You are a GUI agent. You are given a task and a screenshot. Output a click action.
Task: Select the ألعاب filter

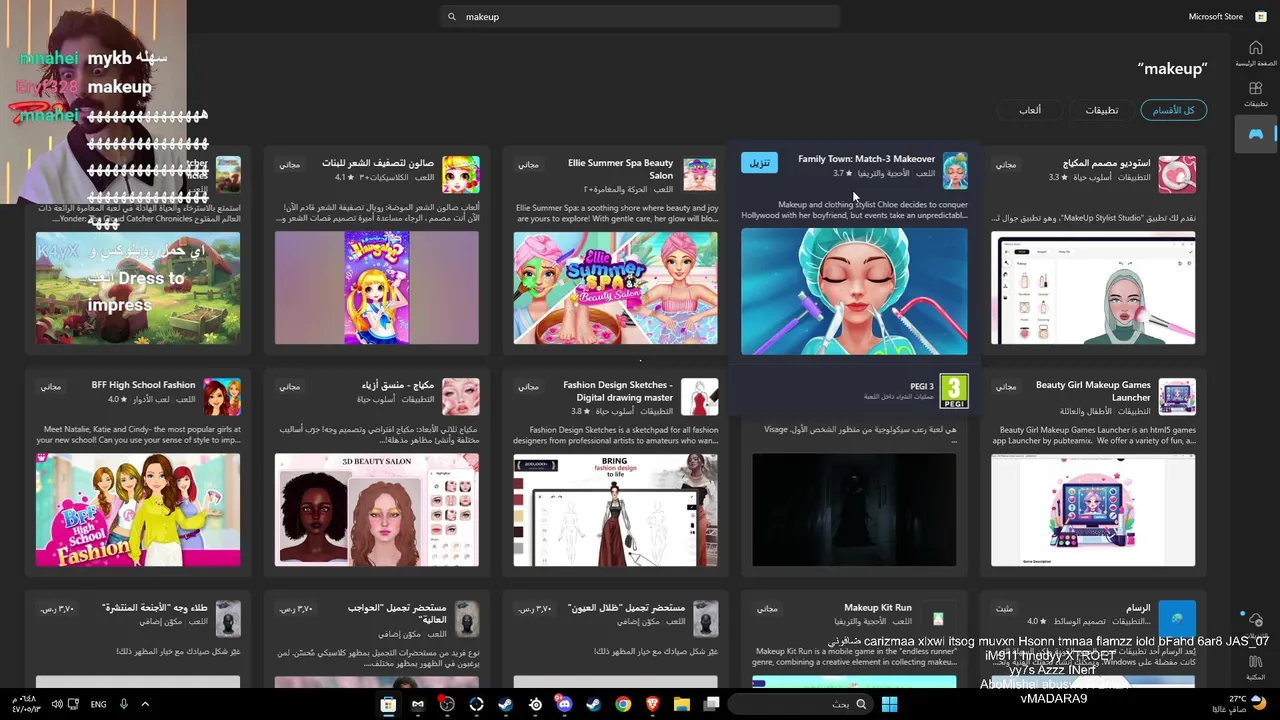pos(1030,110)
